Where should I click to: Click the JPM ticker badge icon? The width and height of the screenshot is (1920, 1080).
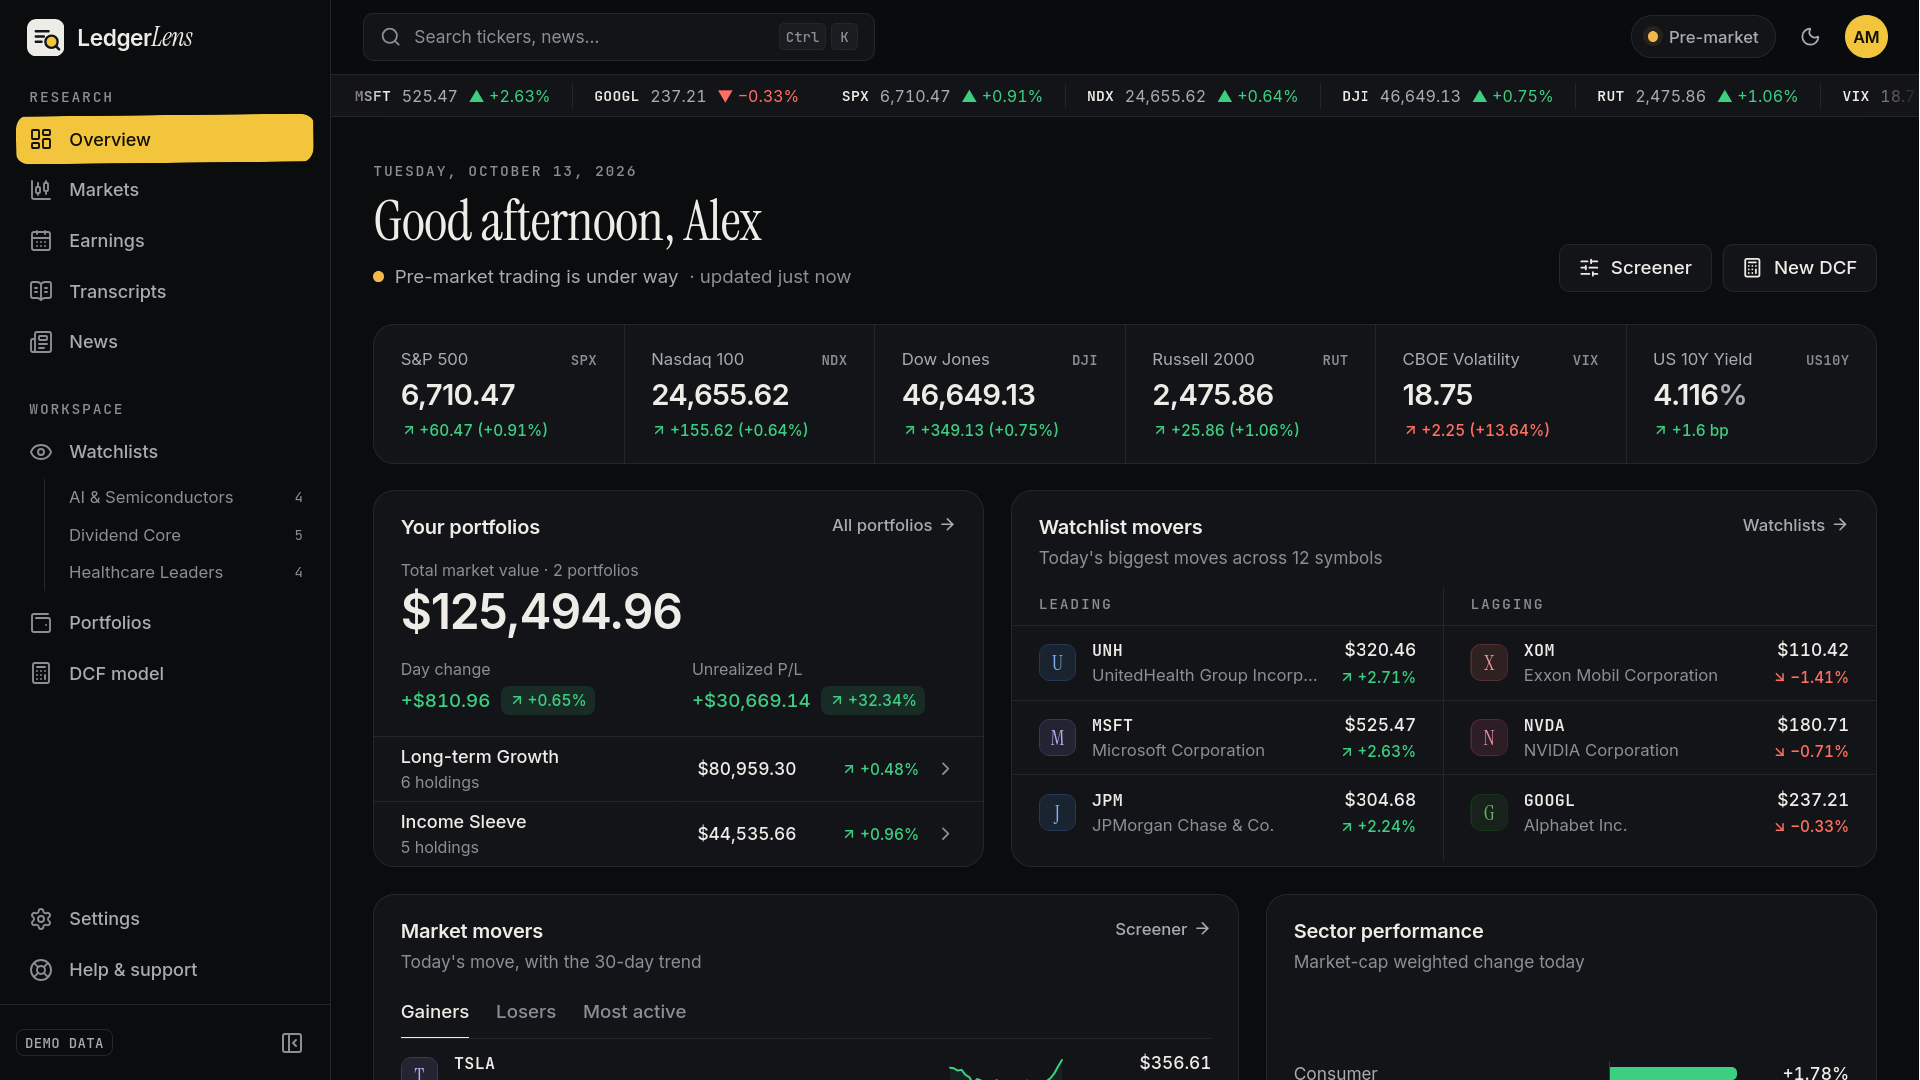coord(1057,813)
